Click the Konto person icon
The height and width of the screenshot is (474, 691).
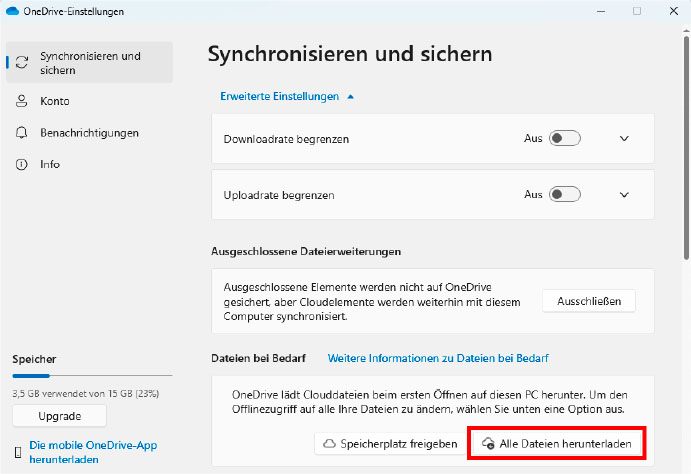22,101
